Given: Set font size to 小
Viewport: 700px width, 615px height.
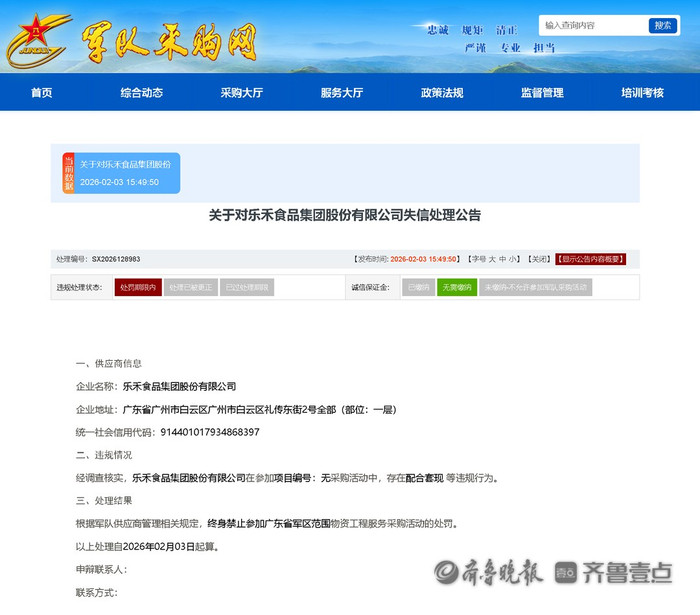Looking at the screenshot, I should (512, 259).
